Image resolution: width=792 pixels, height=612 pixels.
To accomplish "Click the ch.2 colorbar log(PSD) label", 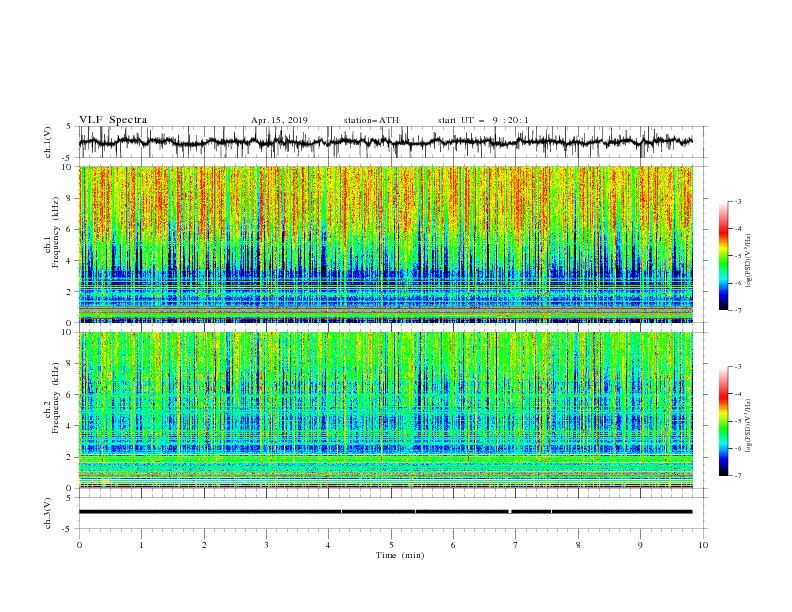I will coord(749,425).
